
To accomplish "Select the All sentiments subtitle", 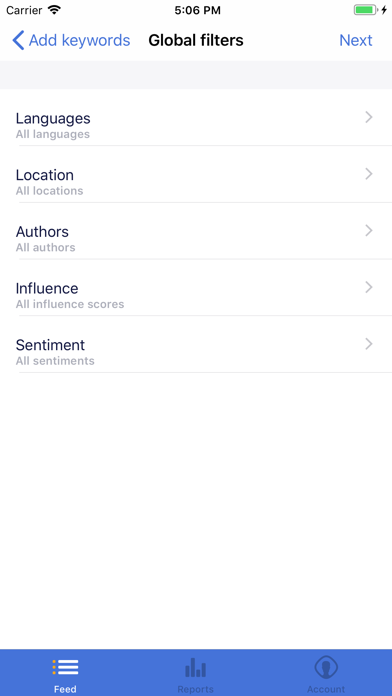I will [55, 361].
